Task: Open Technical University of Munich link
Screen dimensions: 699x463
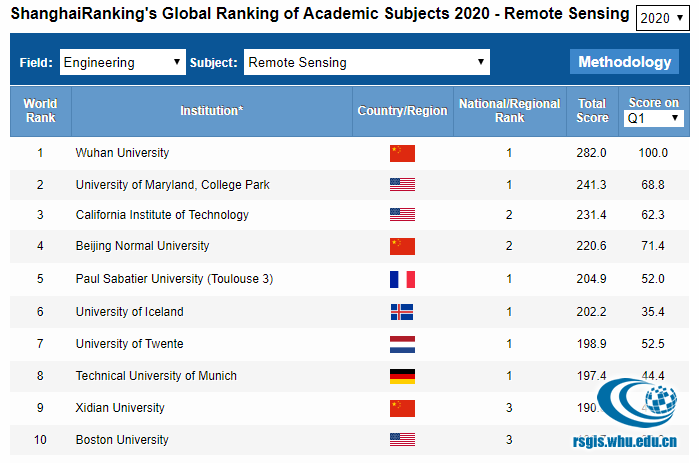Action: click(x=156, y=376)
